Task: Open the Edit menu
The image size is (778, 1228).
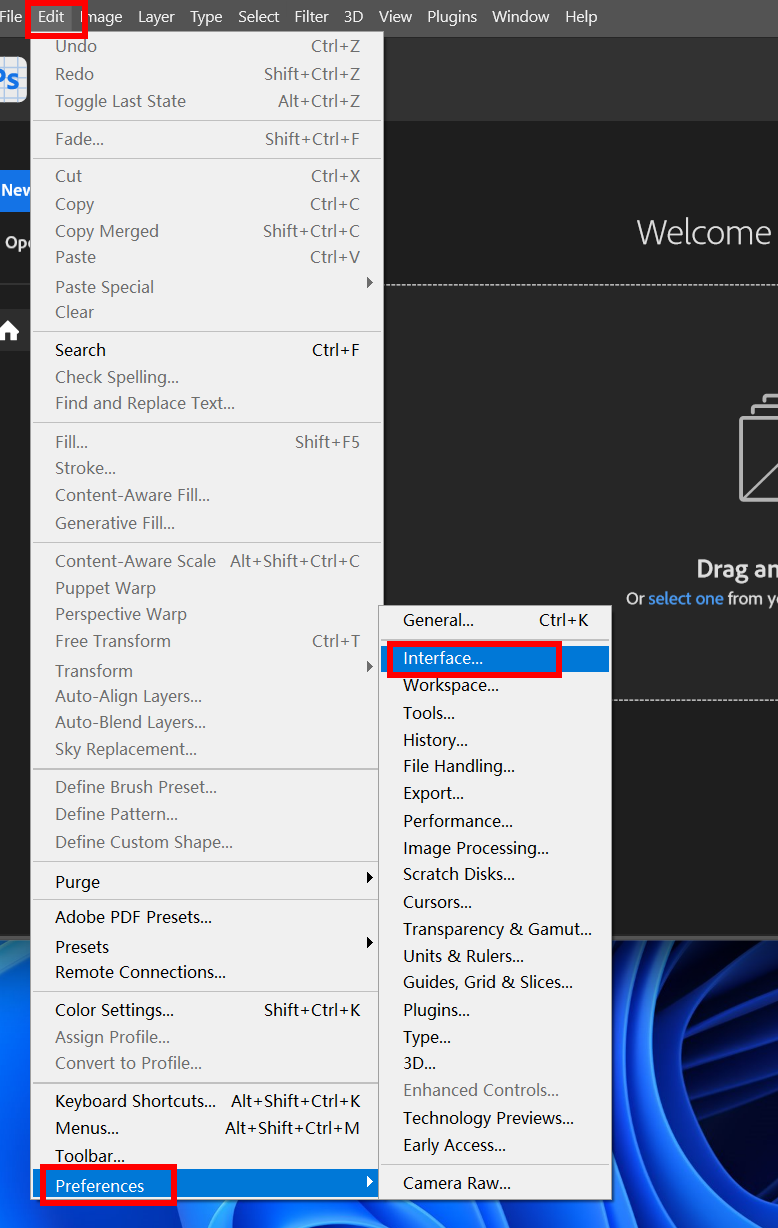Action: click(51, 17)
